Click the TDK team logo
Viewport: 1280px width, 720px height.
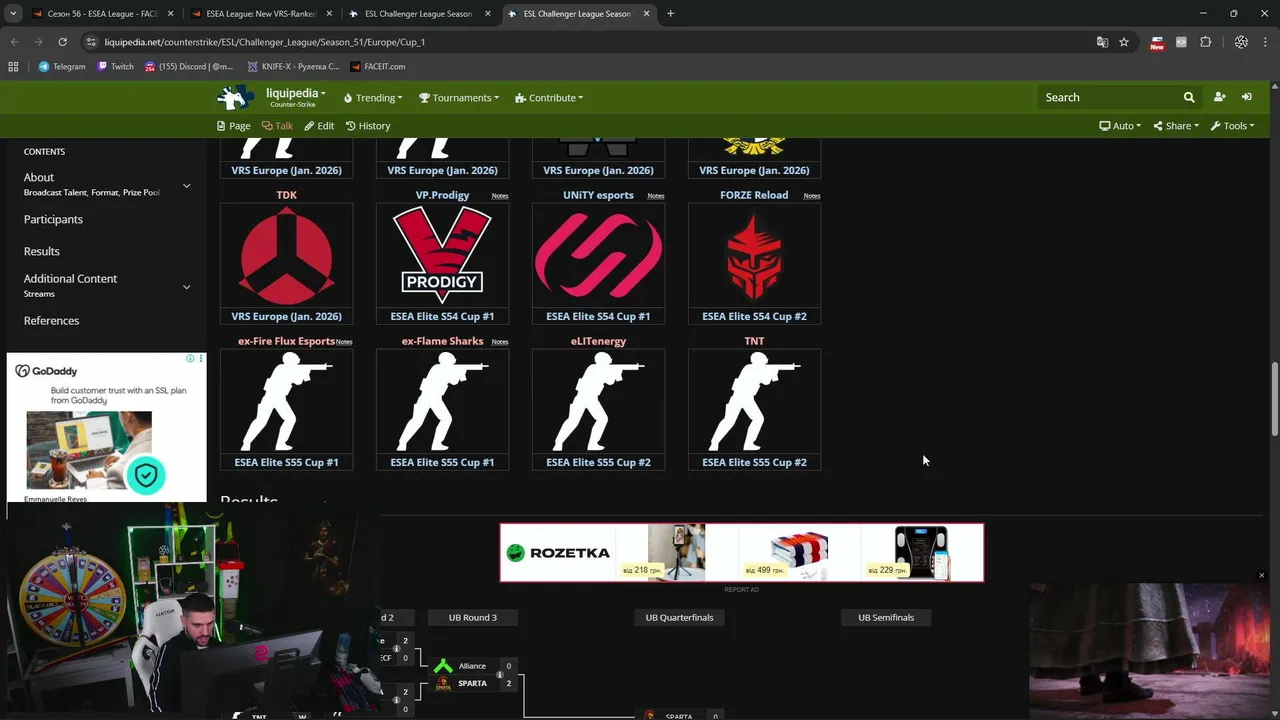tap(286, 256)
